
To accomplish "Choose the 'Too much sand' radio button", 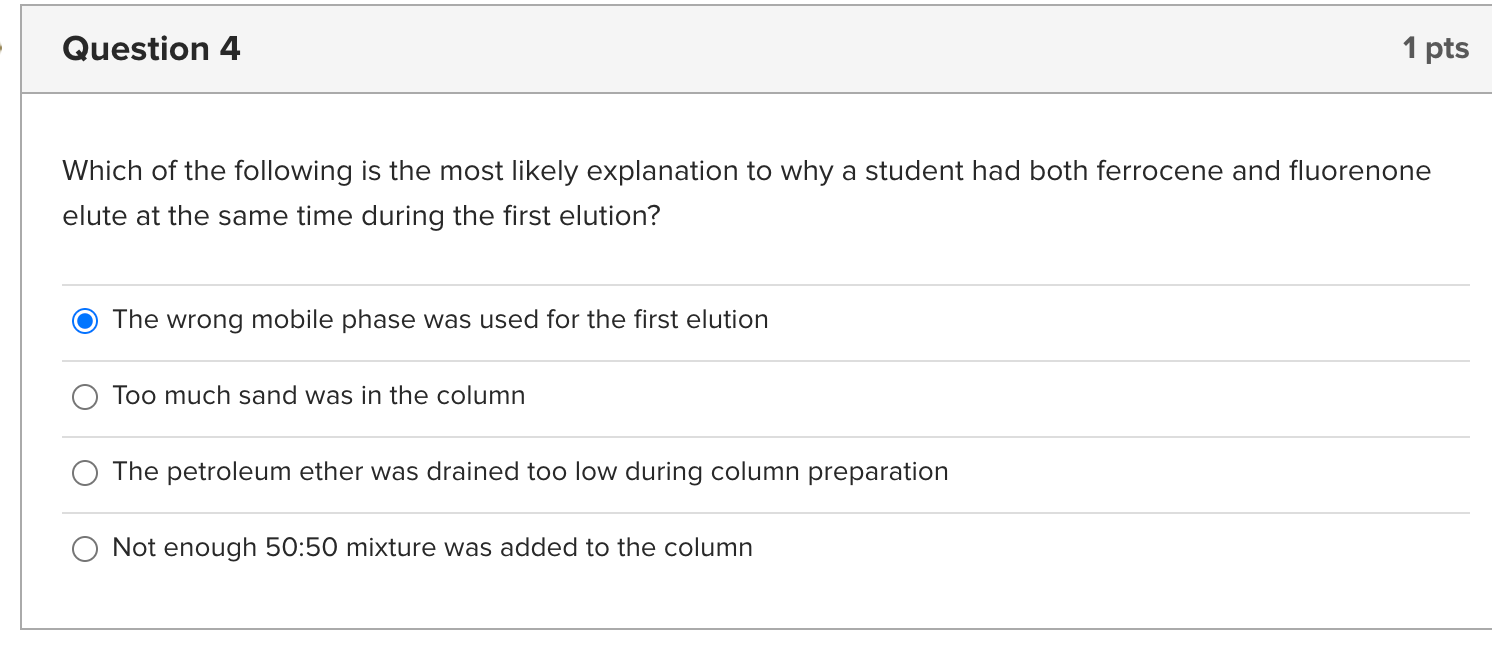I will pos(85,397).
